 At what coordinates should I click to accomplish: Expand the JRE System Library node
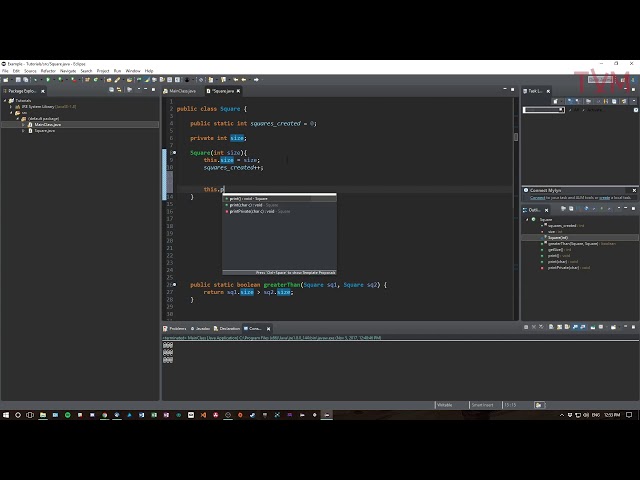[11, 107]
